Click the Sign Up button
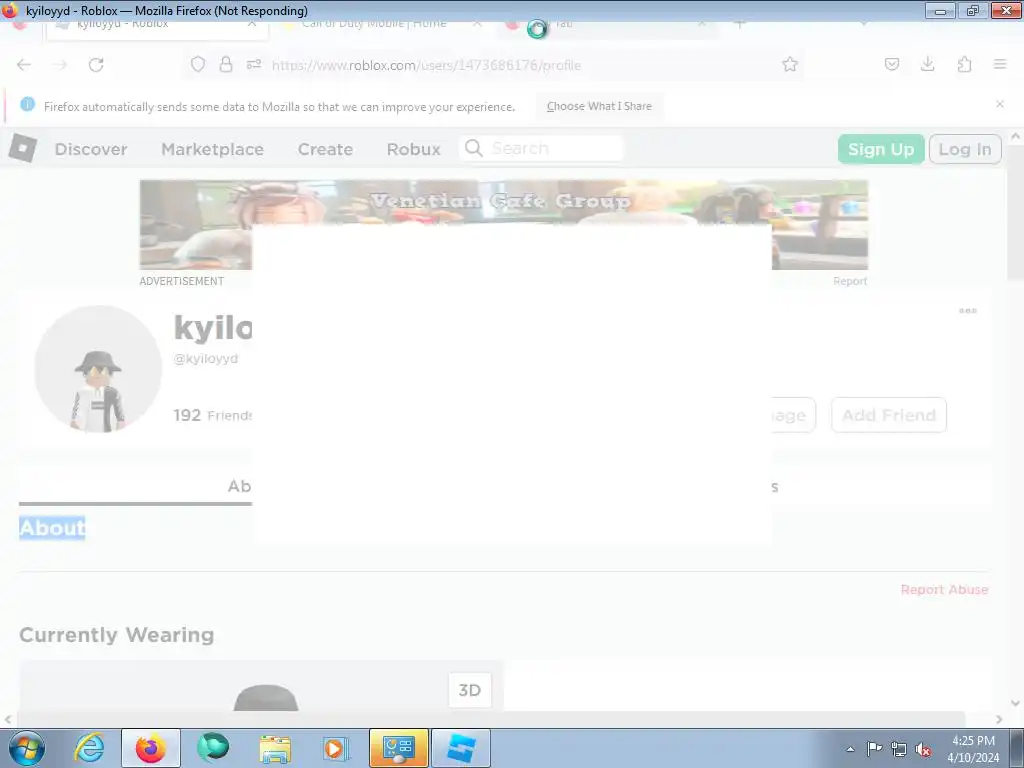This screenshot has width=1024, height=768. coord(880,149)
